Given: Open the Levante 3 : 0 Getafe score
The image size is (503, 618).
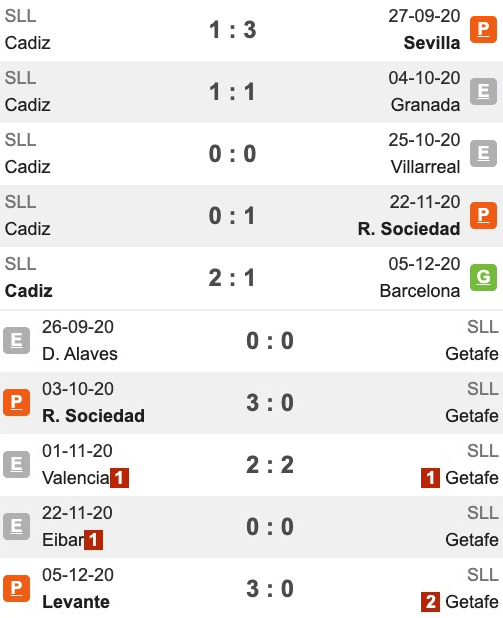Looking at the screenshot, I should click(270, 588).
